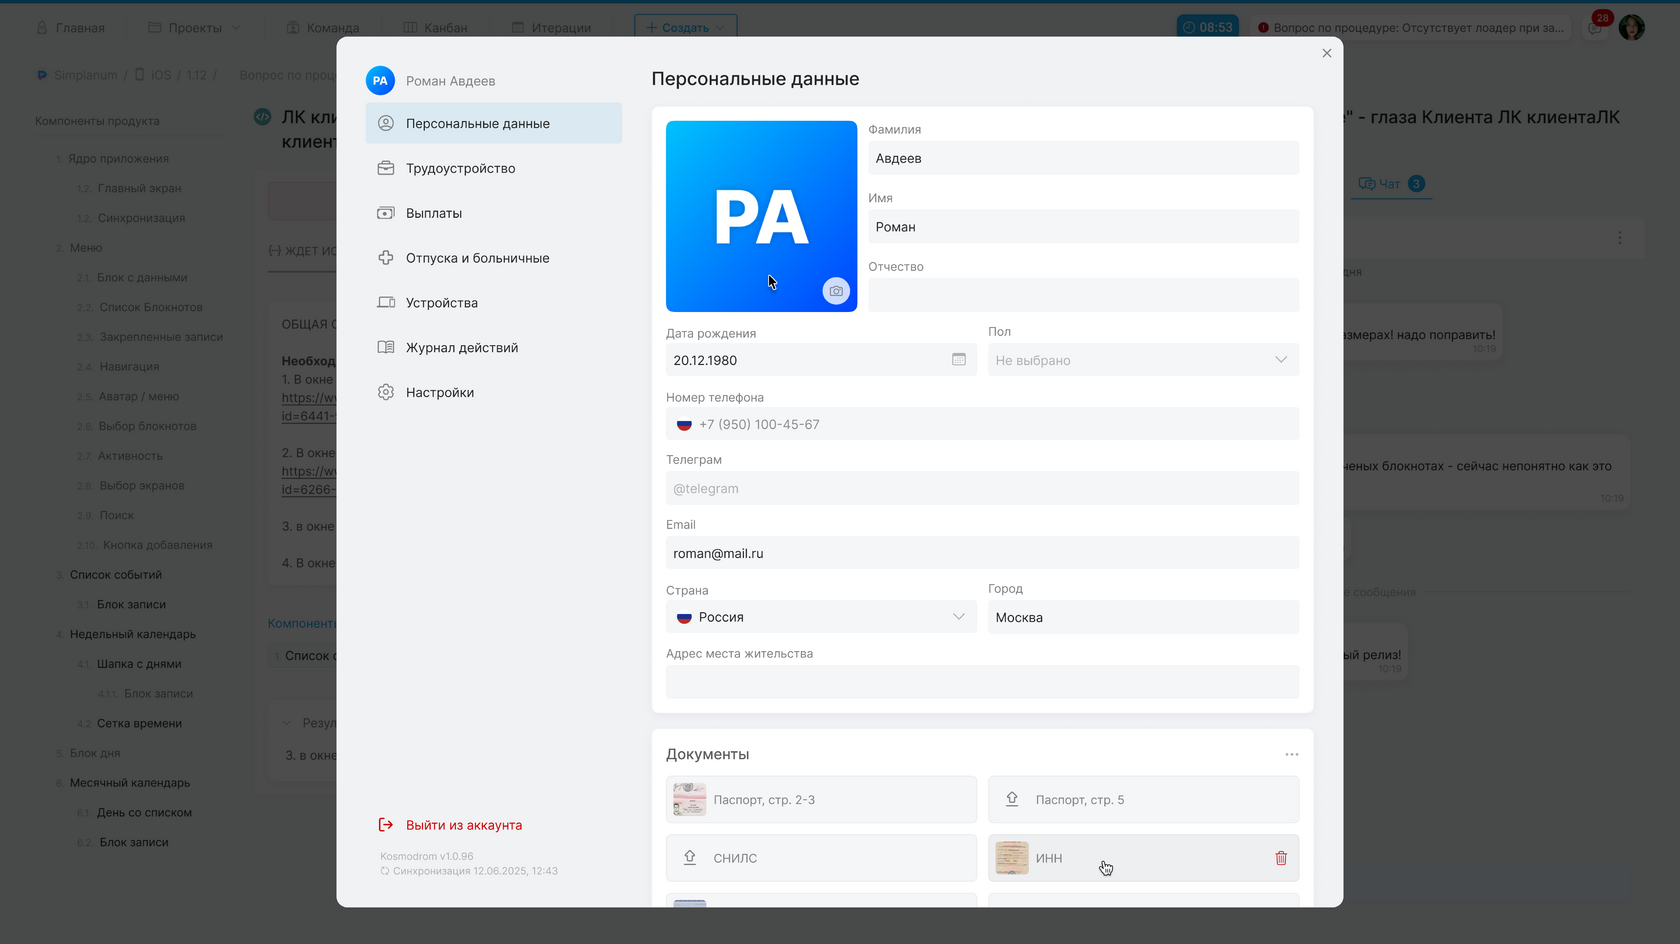1680x944 pixels.
Task: Click the Фамилия field with Авдеев
Action: click(1083, 158)
